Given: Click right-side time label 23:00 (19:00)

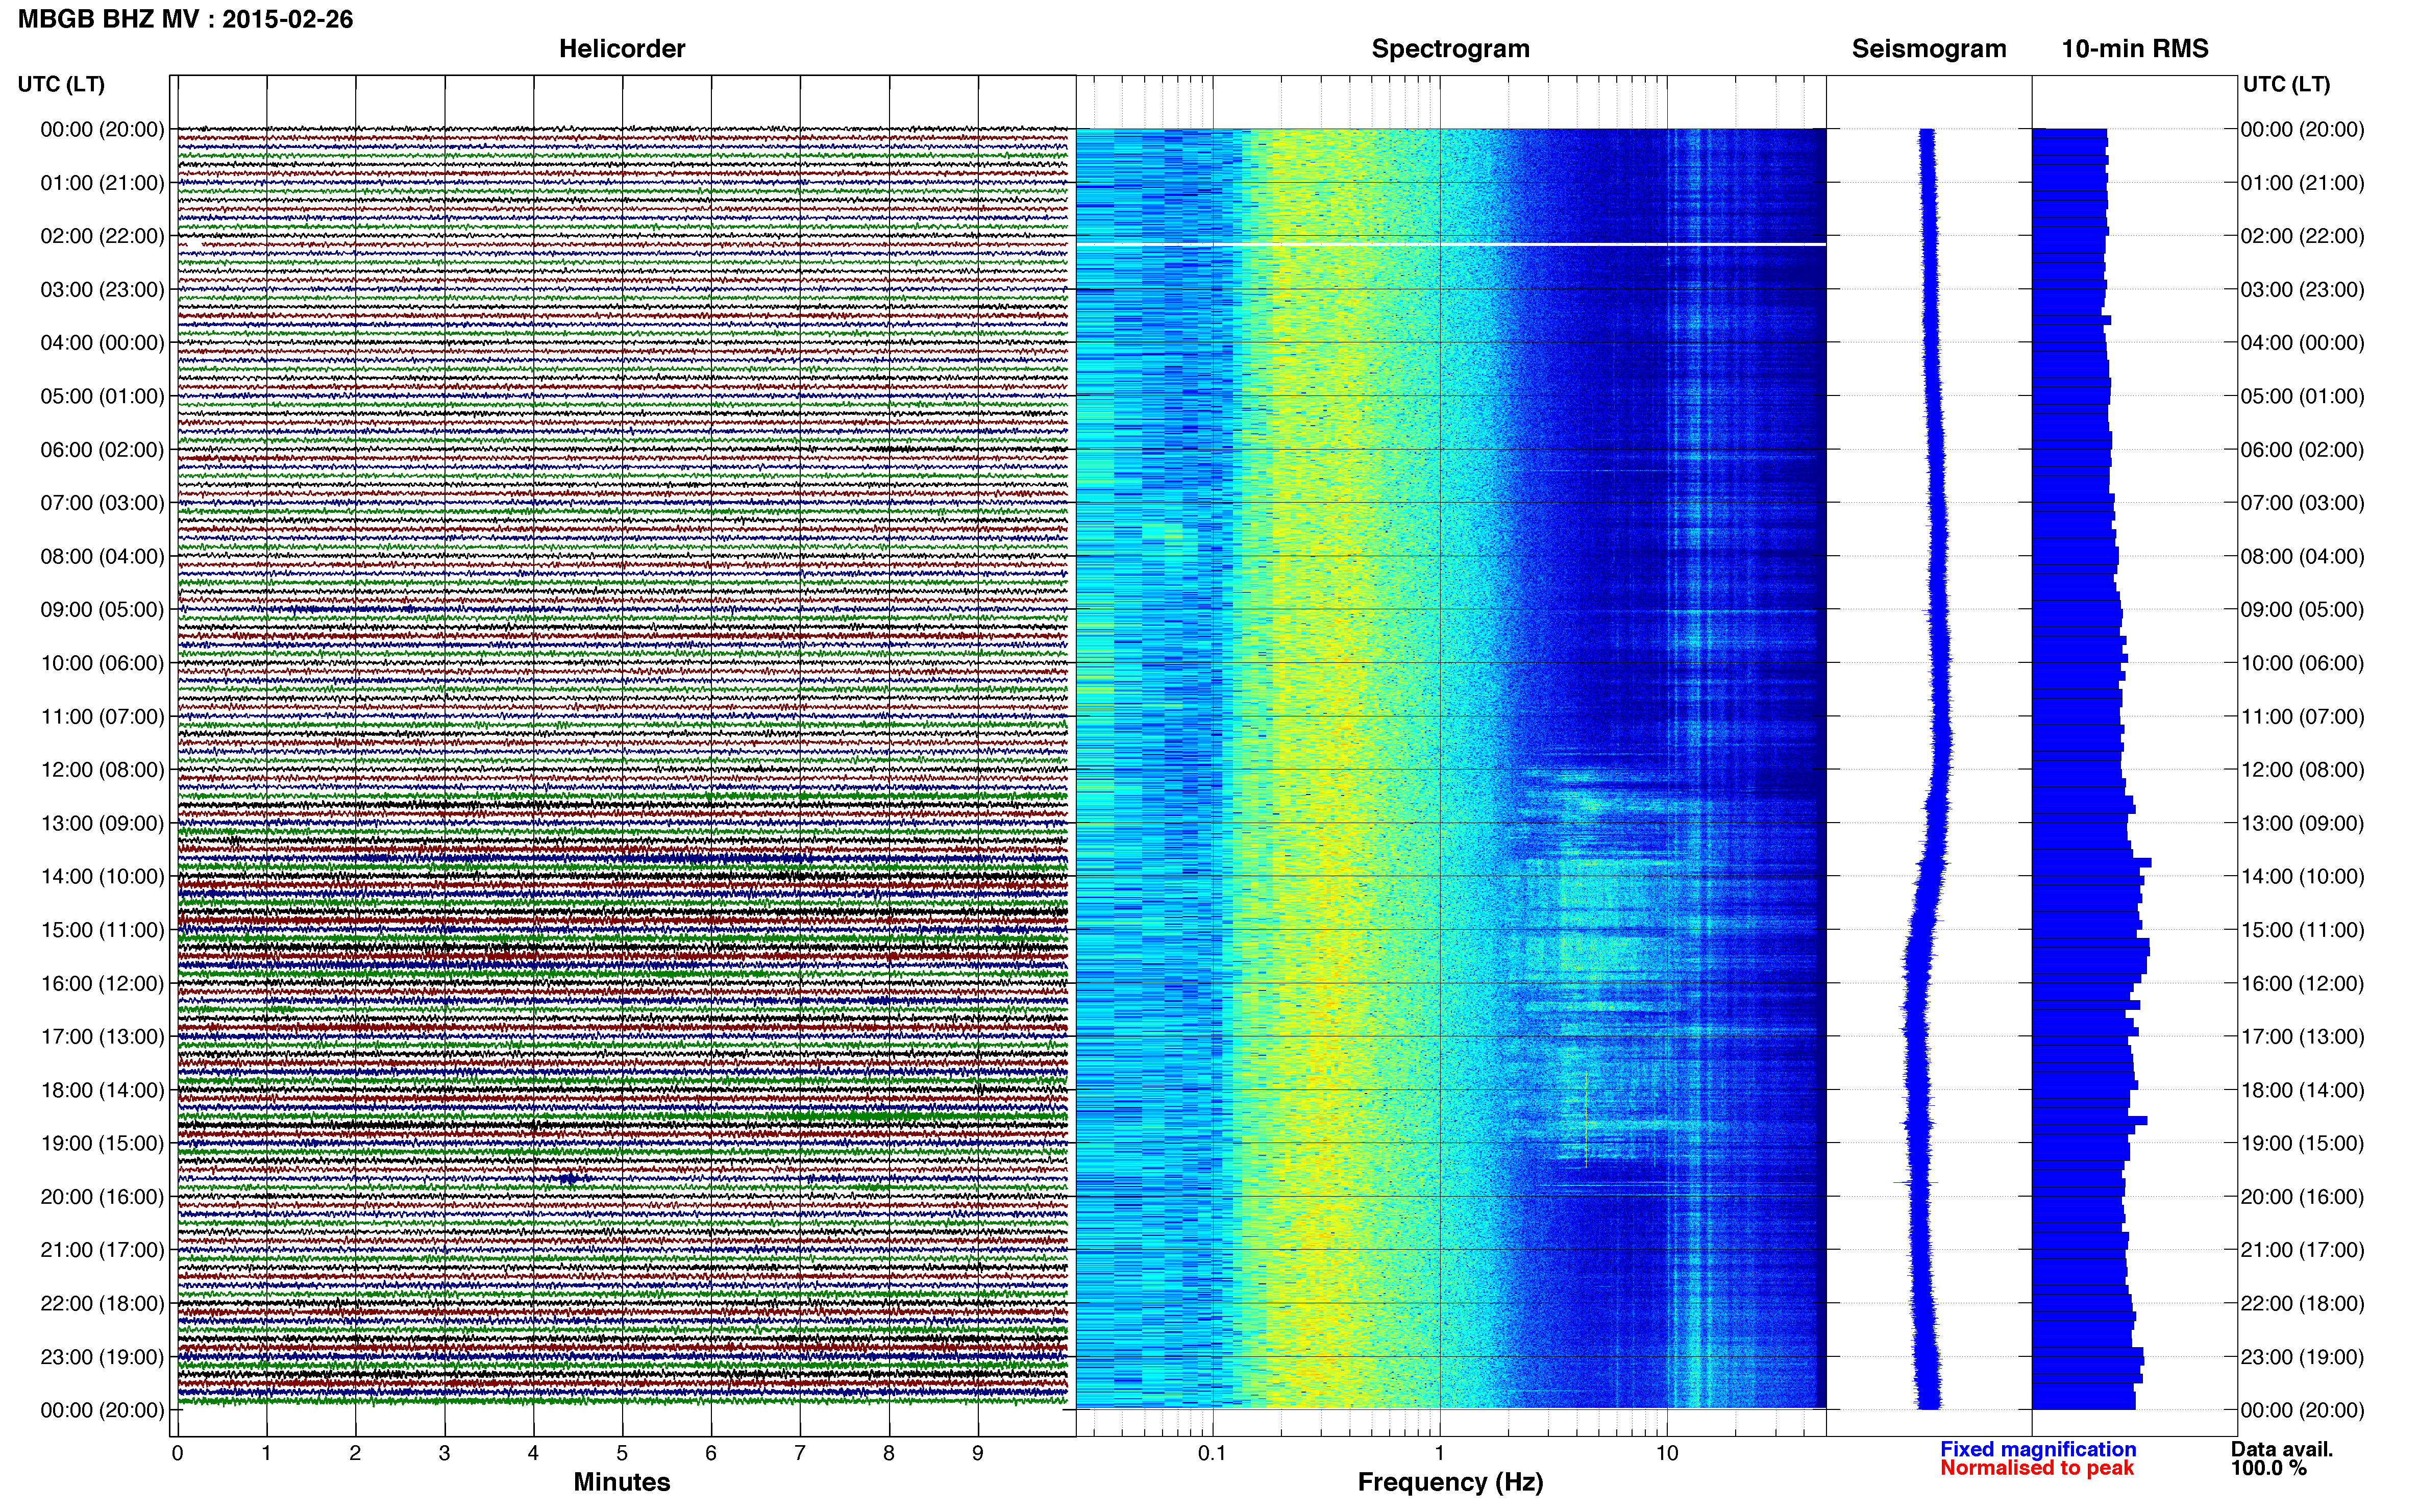Looking at the screenshot, I should click(2302, 1357).
